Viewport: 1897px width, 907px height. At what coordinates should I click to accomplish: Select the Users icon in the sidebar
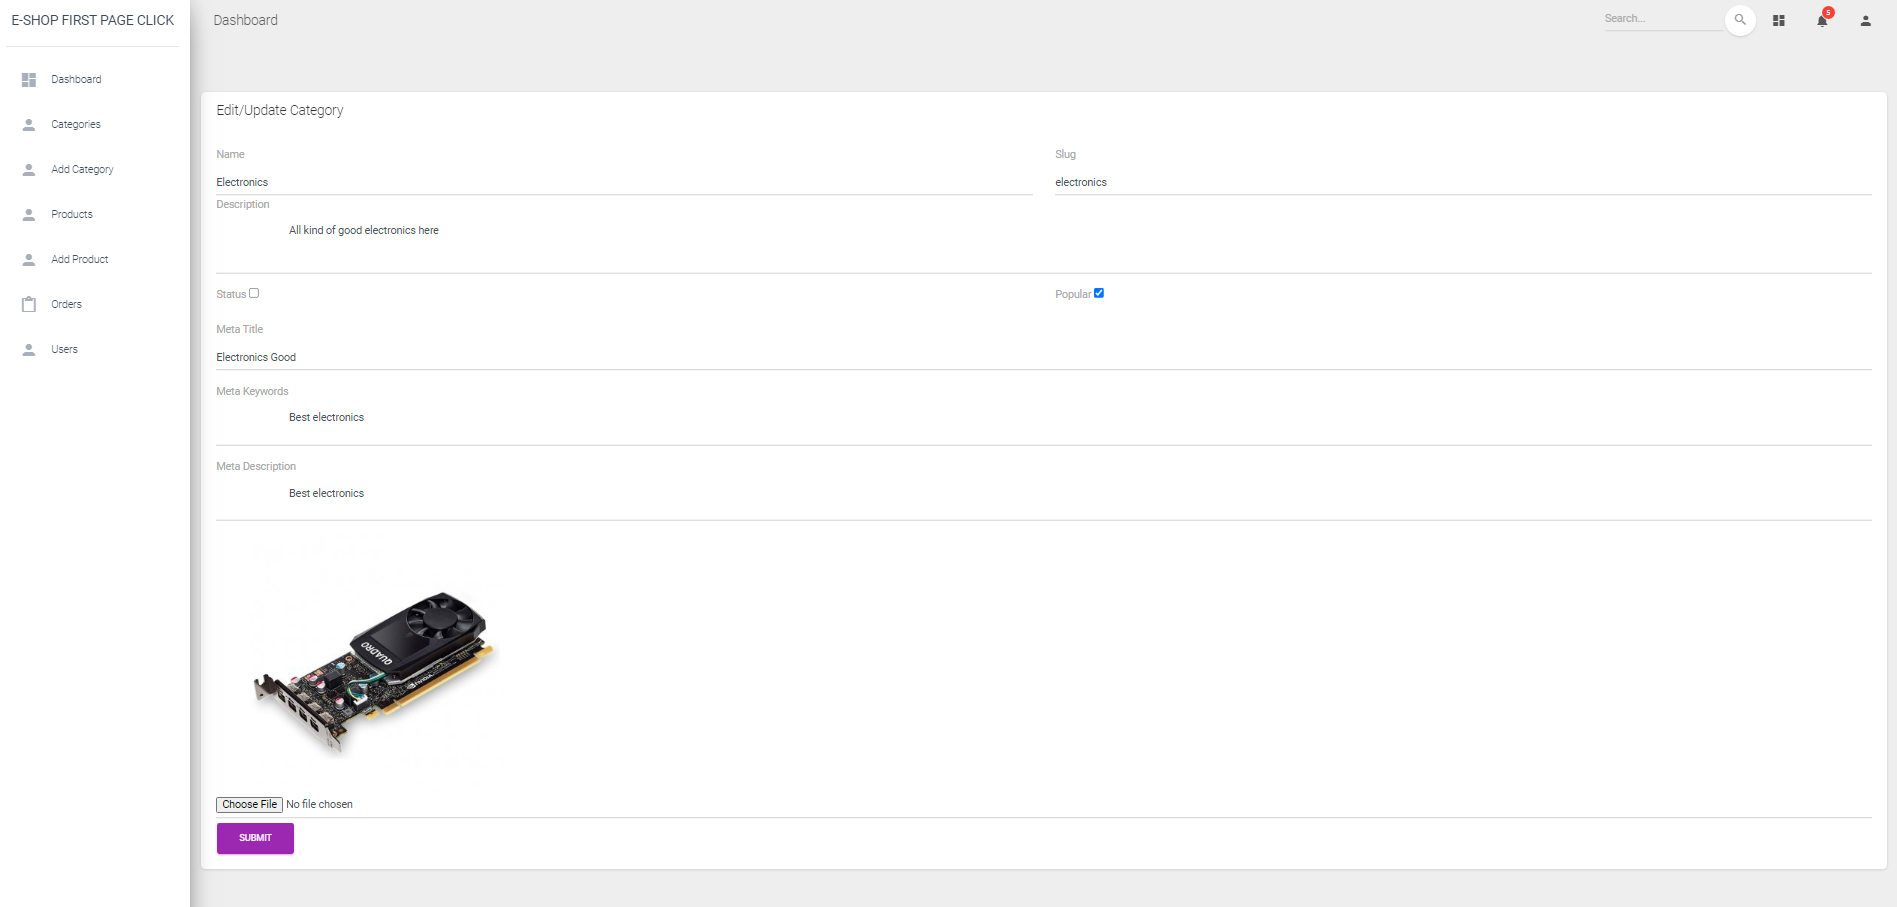pyautogui.click(x=29, y=349)
